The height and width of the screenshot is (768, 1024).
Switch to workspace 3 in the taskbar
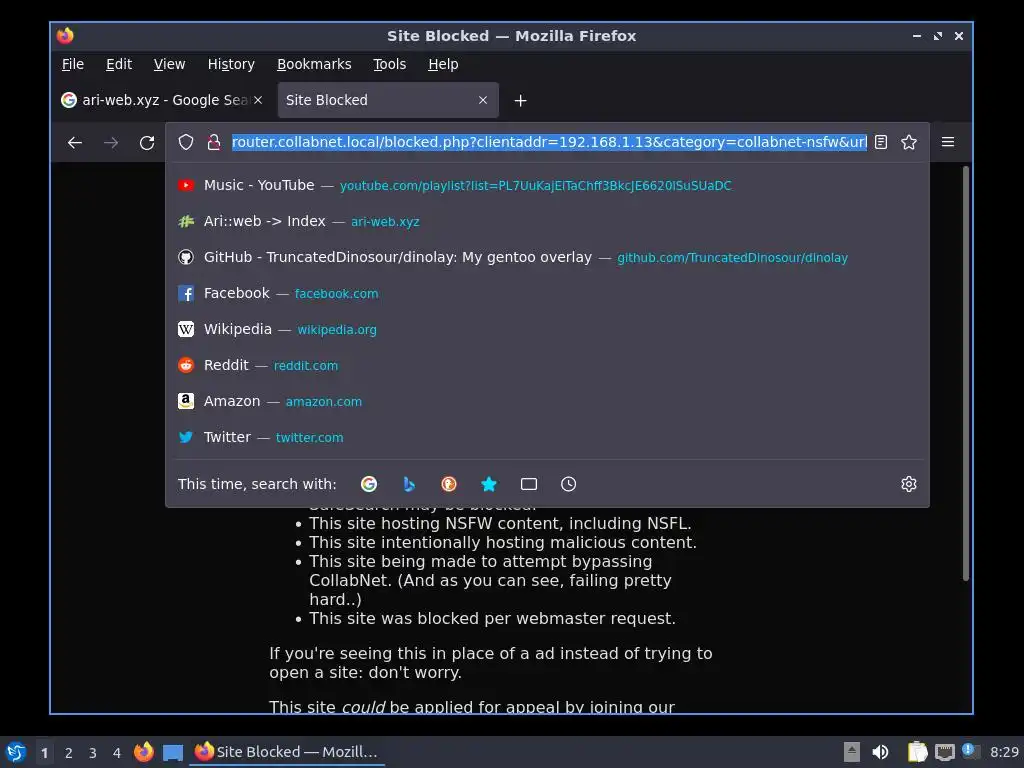pos(93,753)
